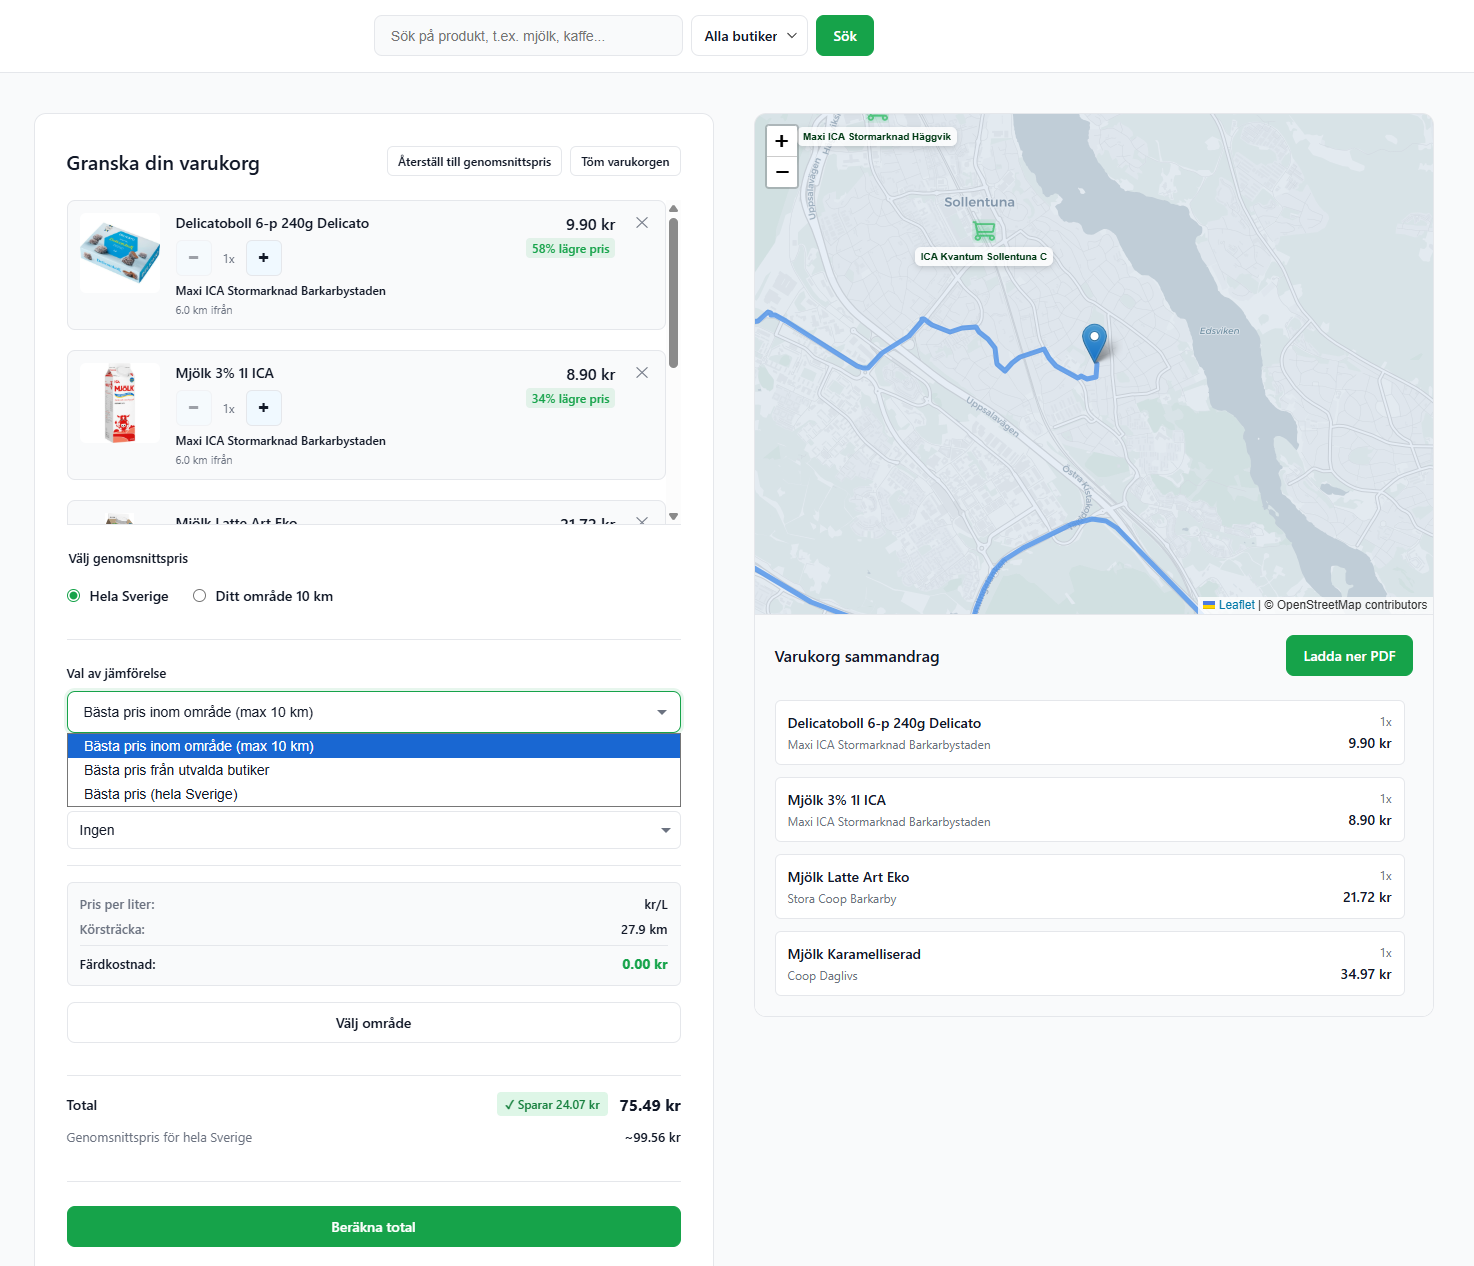Click the 34% lägre pris badge
1474x1266 pixels.
pyautogui.click(x=571, y=399)
